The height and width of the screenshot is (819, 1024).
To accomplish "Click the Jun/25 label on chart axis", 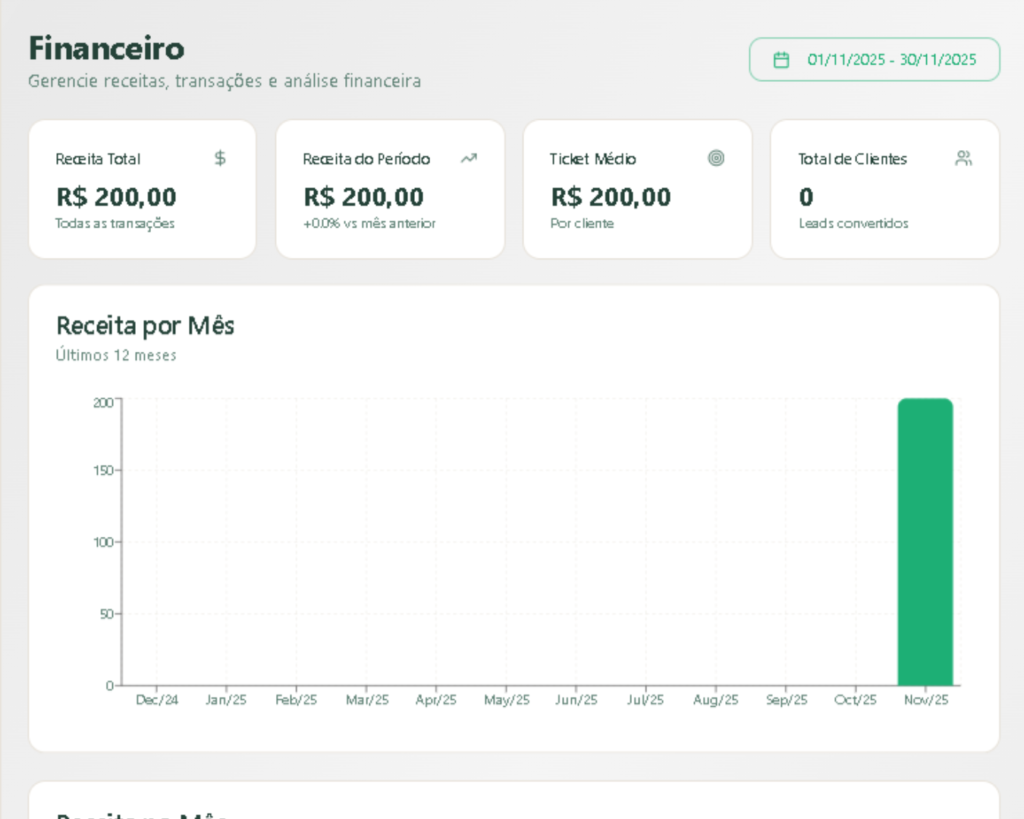I will click(576, 700).
